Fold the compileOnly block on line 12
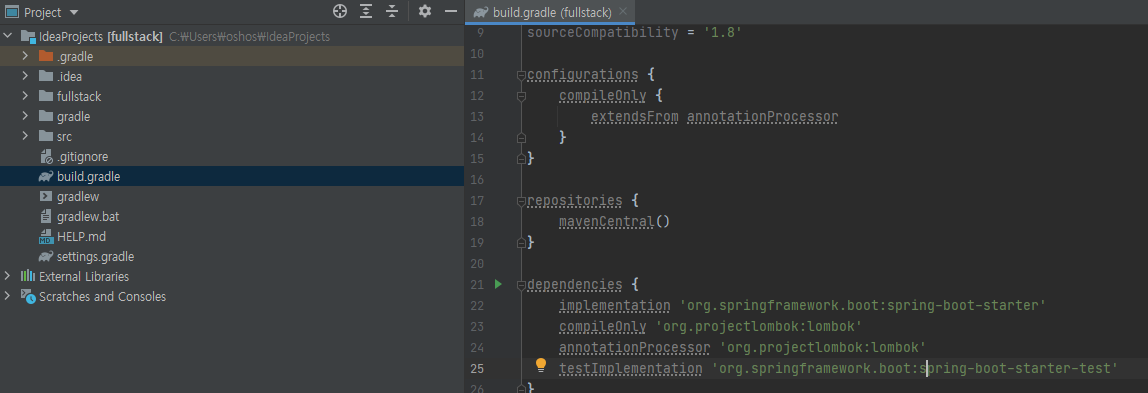The image size is (1148, 393). point(521,96)
